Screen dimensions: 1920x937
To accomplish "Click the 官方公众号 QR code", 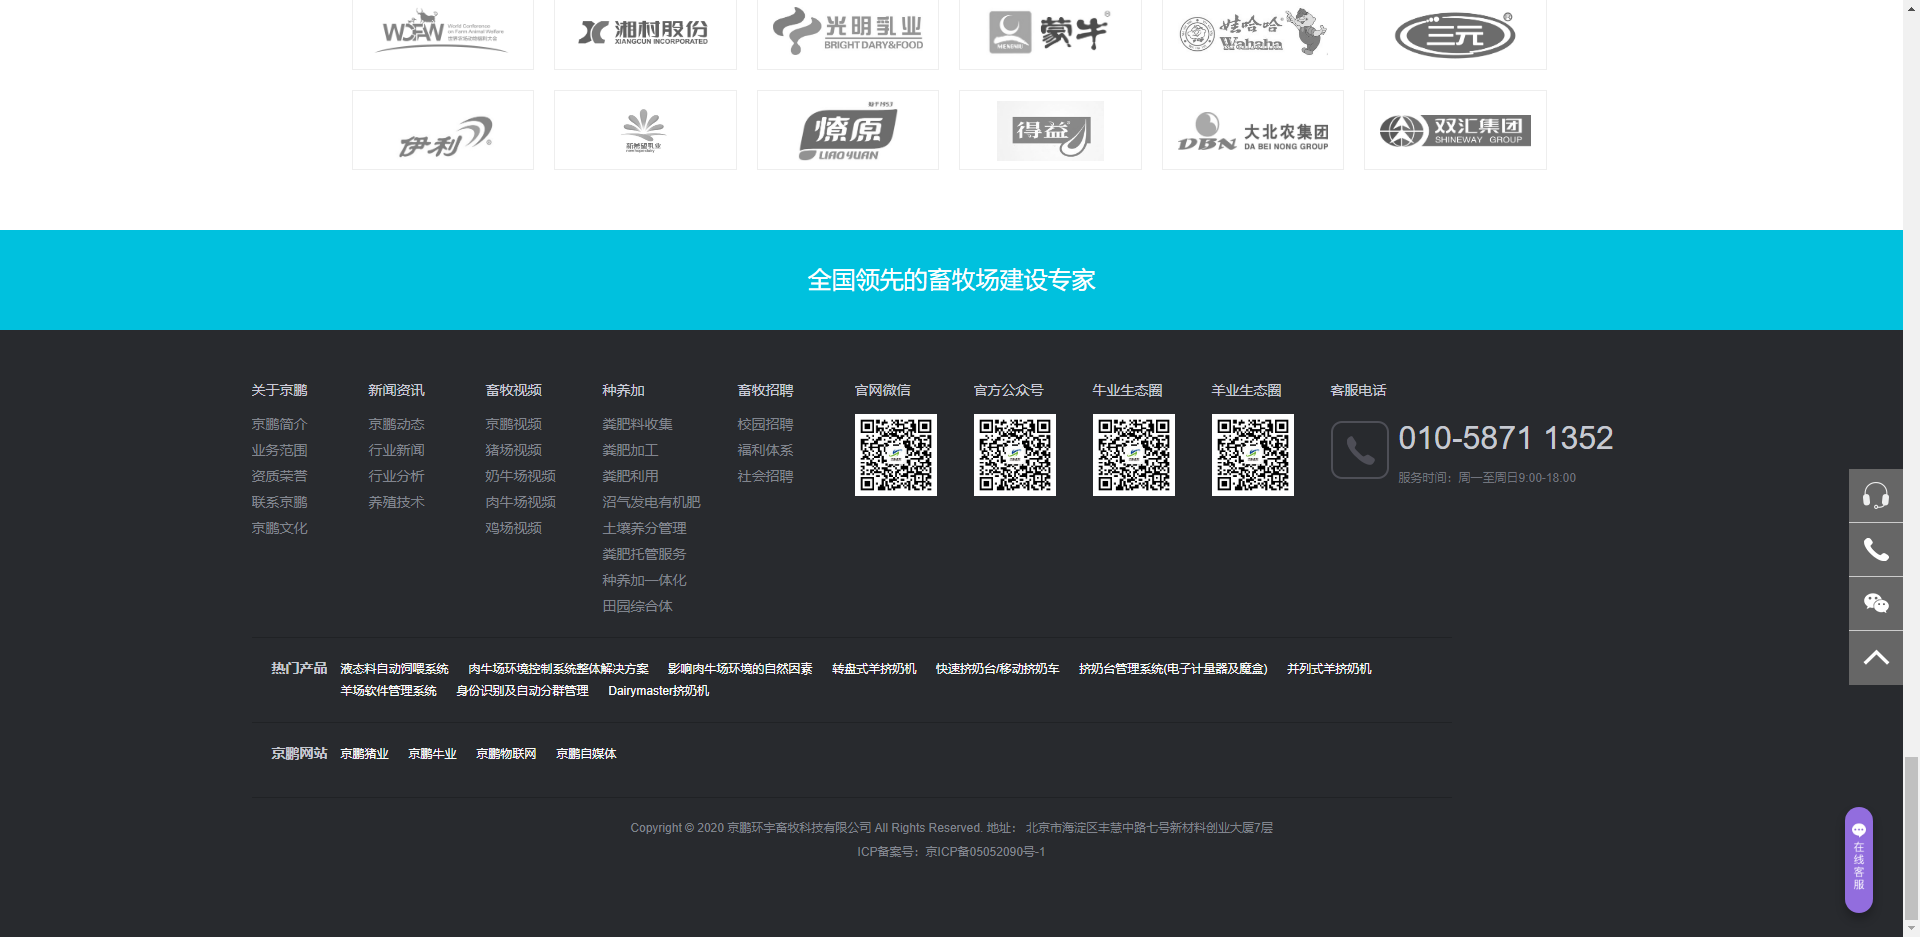I will [x=1015, y=455].
